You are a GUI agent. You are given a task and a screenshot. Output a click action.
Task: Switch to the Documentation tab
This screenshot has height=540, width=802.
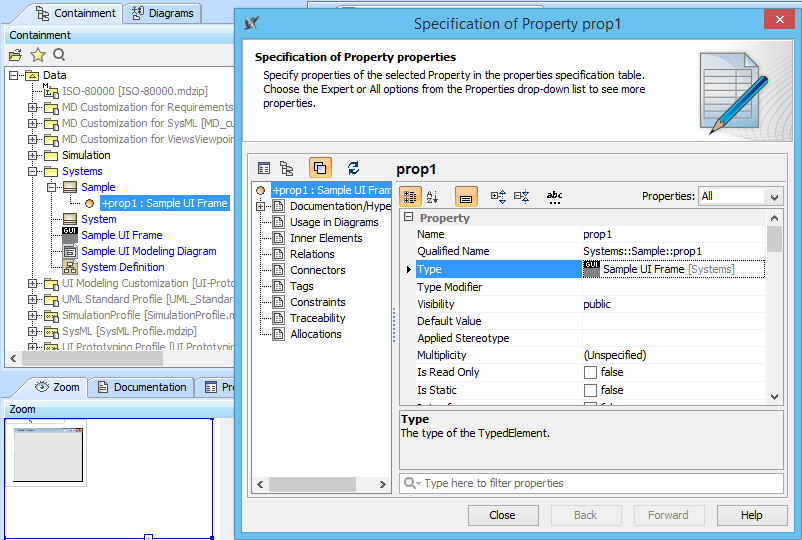(x=142, y=387)
